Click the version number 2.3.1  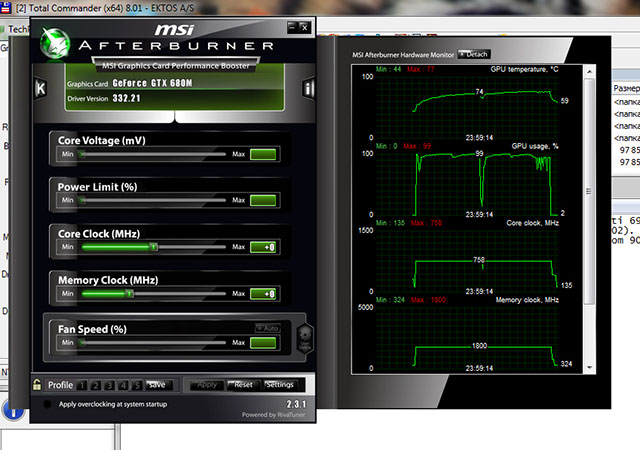[296, 404]
